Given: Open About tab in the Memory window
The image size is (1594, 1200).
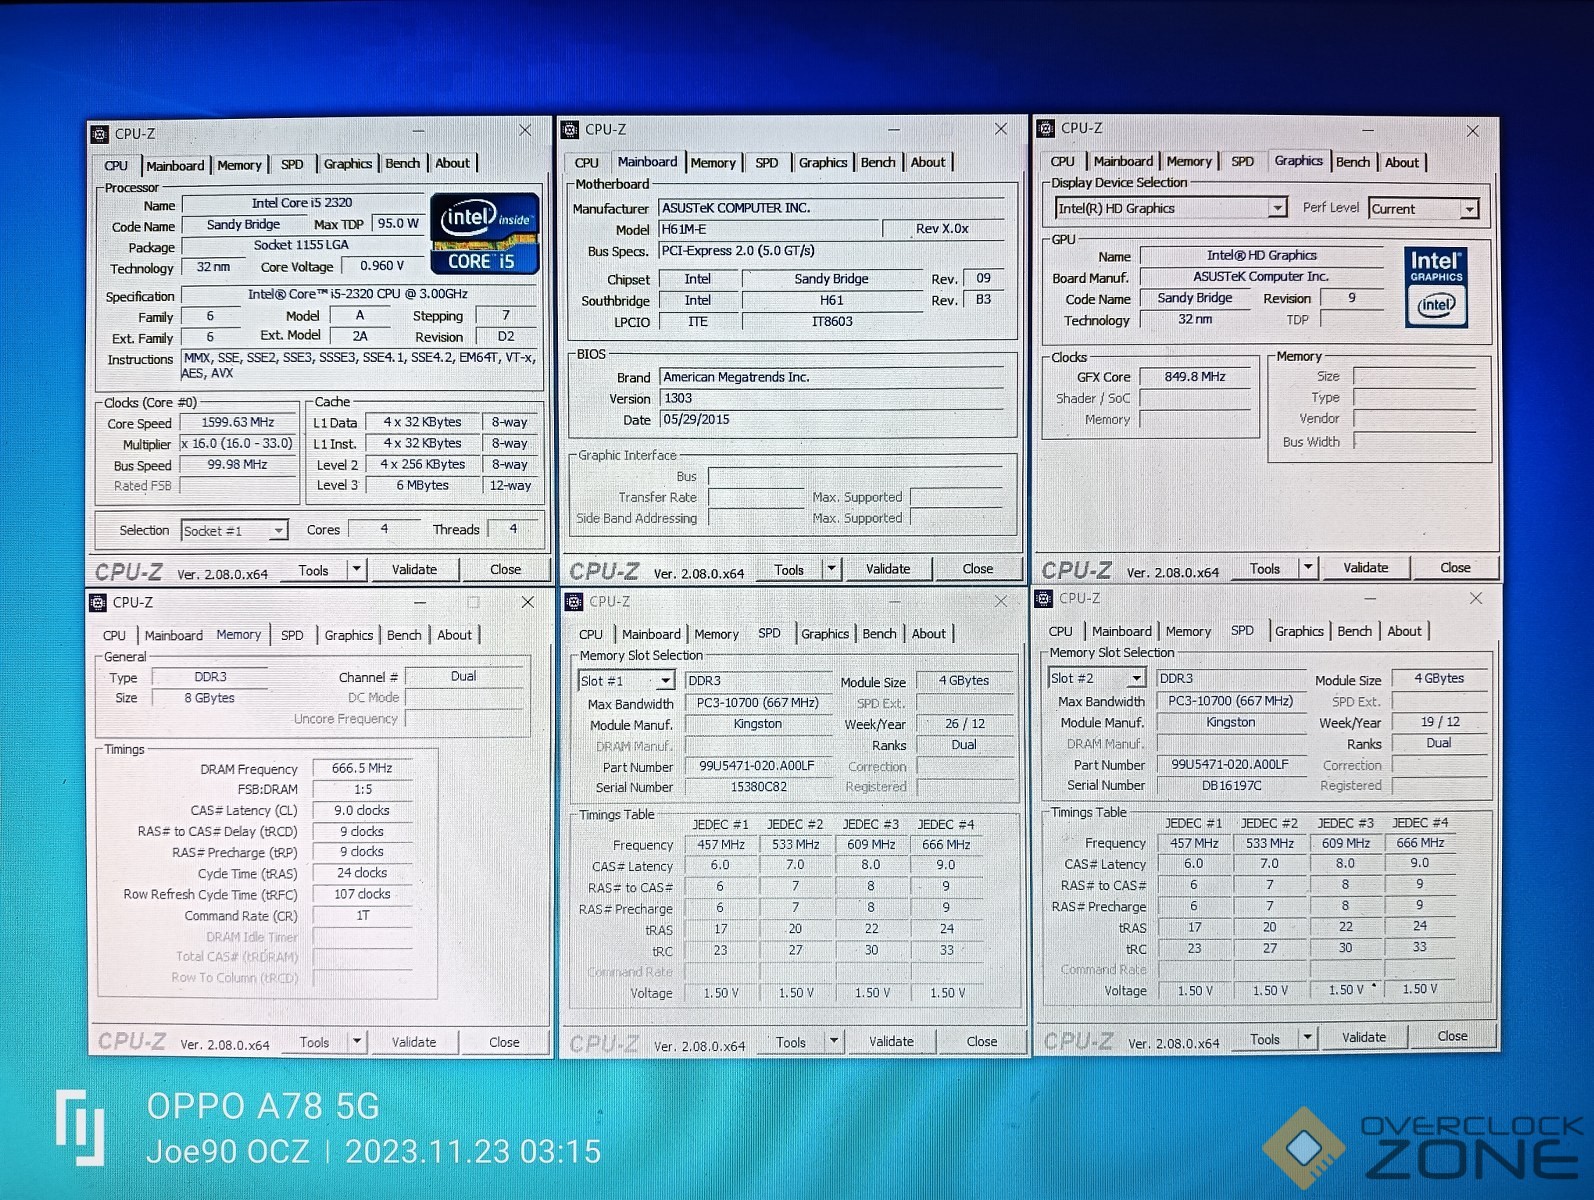Looking at the screenshot, I should click(454, 635).
